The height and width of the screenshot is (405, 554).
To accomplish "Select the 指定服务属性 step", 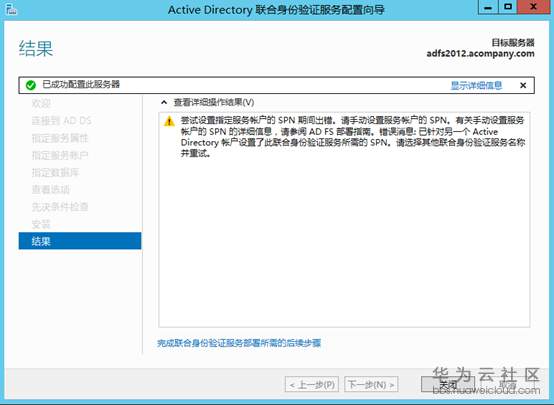I will pyautogui.click(x=60, y=138).
